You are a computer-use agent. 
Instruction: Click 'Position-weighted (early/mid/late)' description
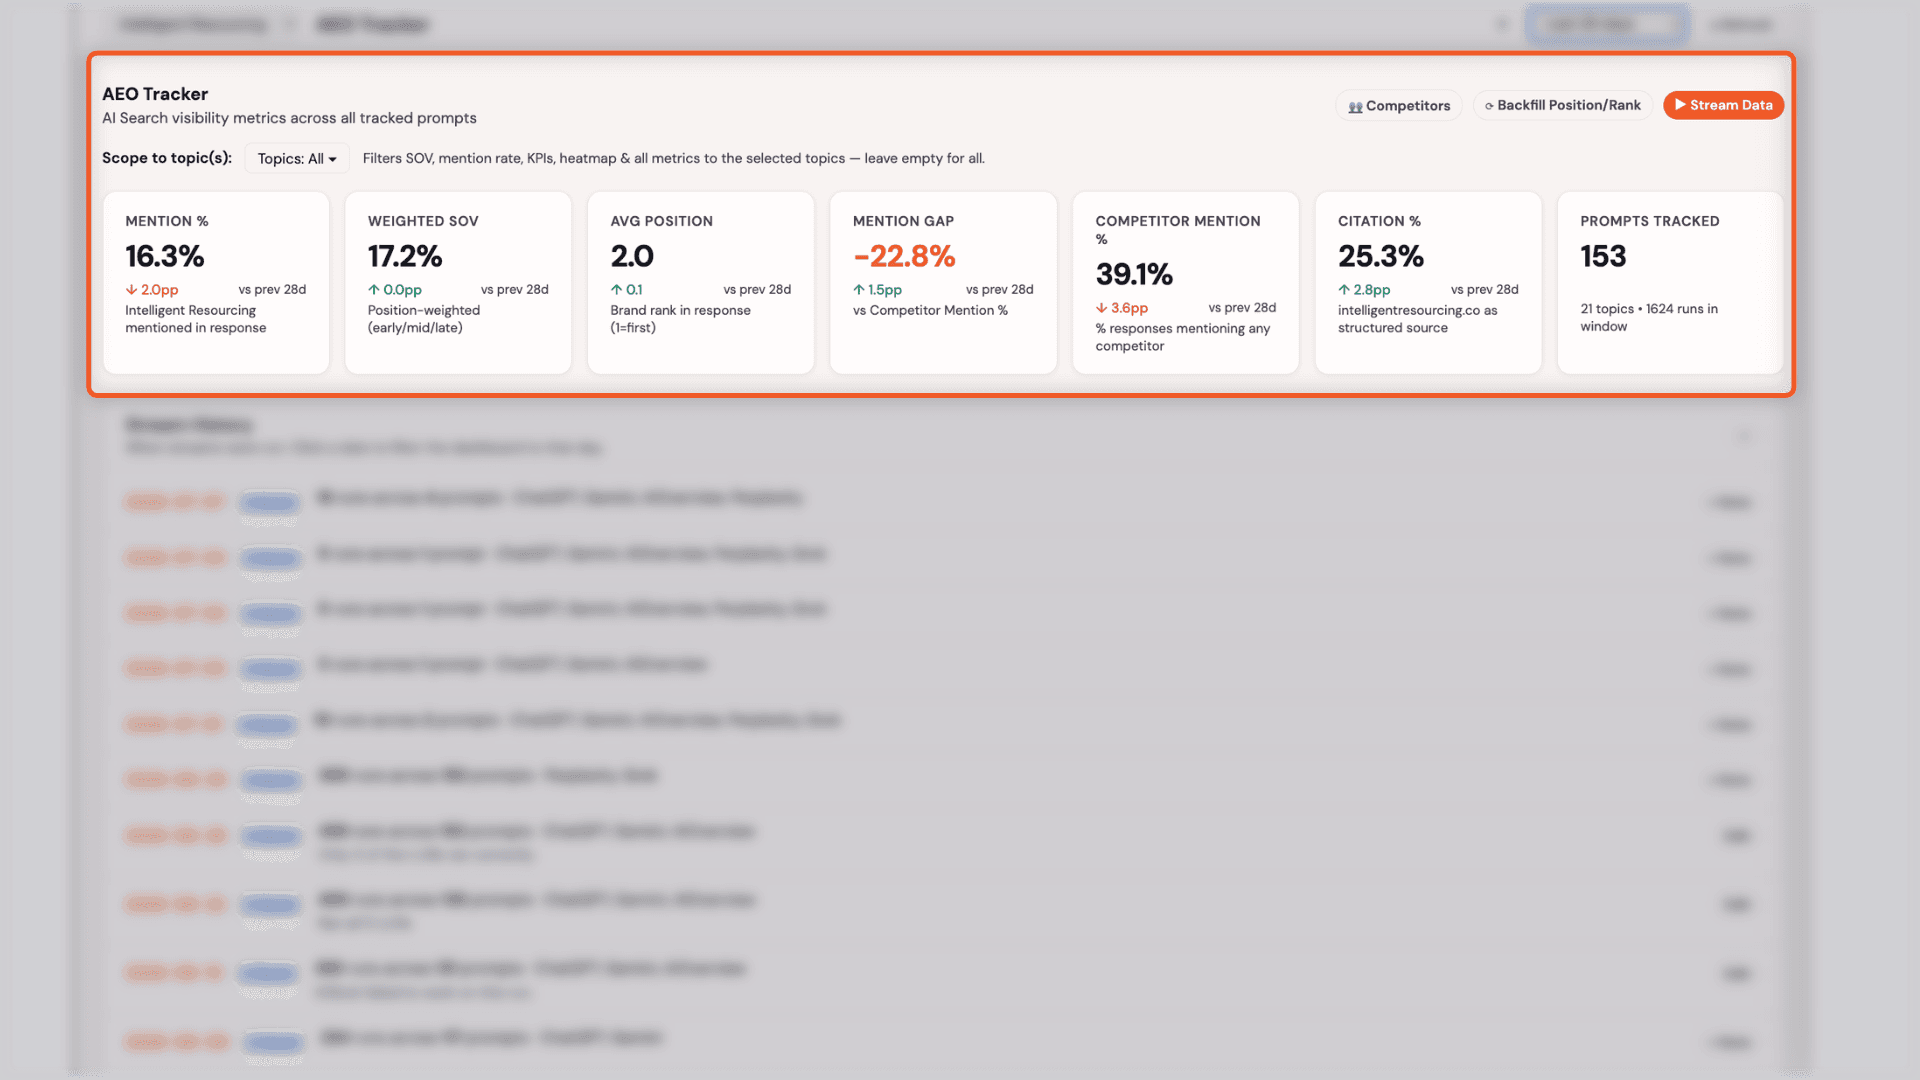point(424,319)
